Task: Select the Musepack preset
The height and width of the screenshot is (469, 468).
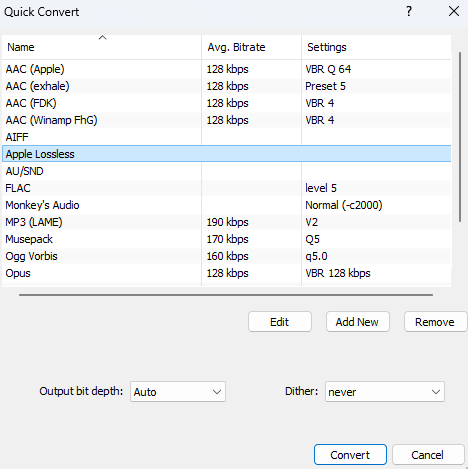Action: tap(227, 239)
